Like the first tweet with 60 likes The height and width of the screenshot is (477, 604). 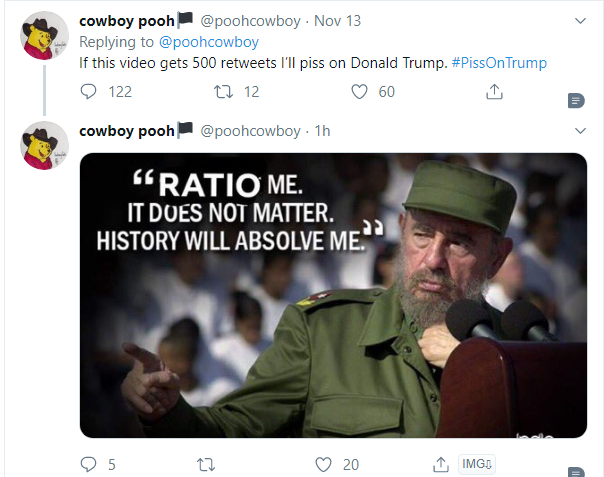362,92
